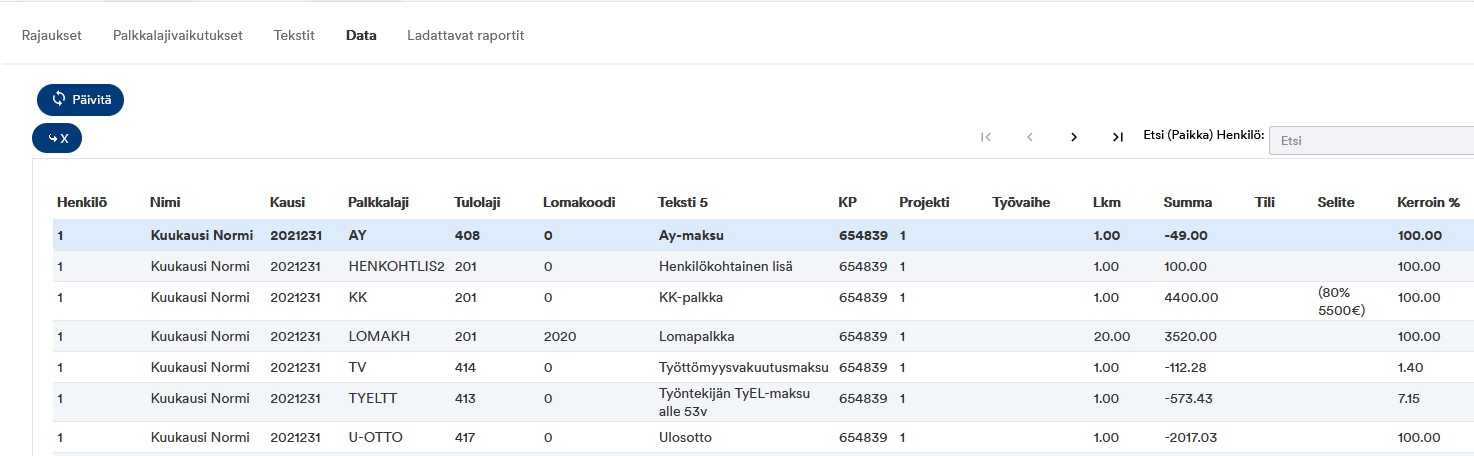Sort by the Lkm column header
Screen dimensions: 1474x456
tap(1107, 202)
